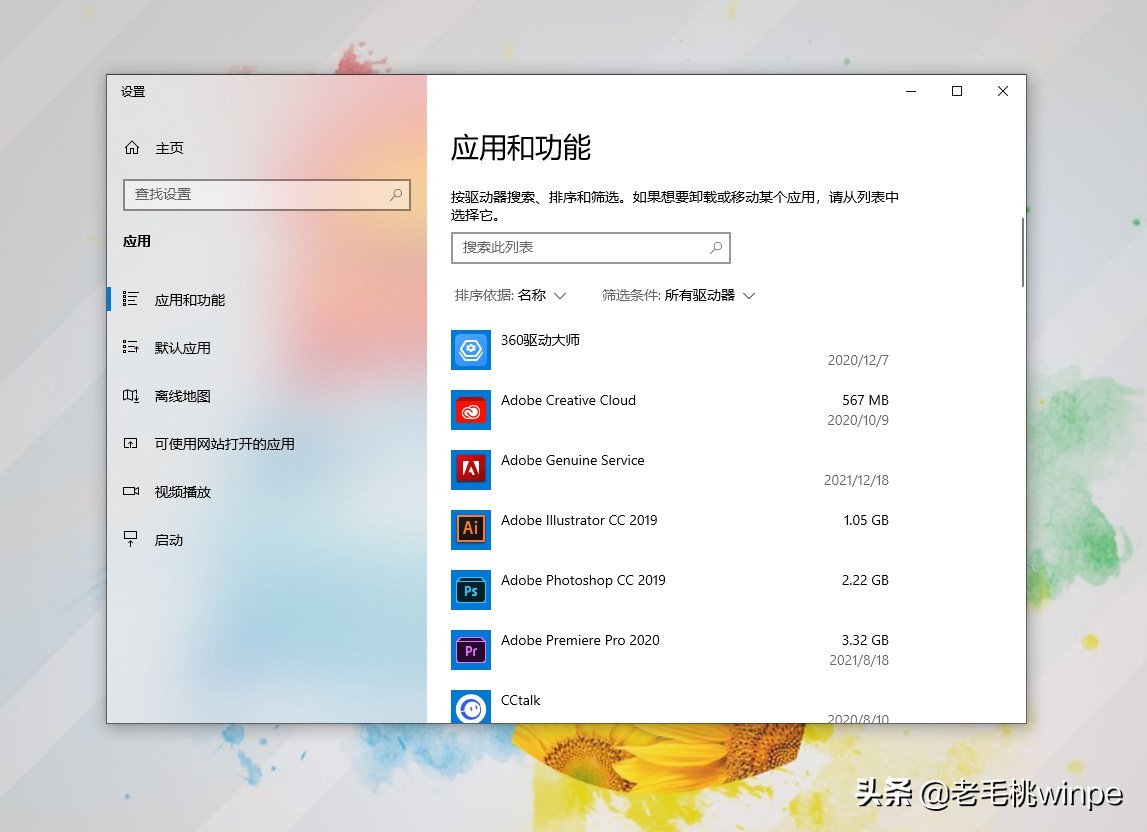
Task: Click the 360驱动大师 app icon
Action: (470, 350)
